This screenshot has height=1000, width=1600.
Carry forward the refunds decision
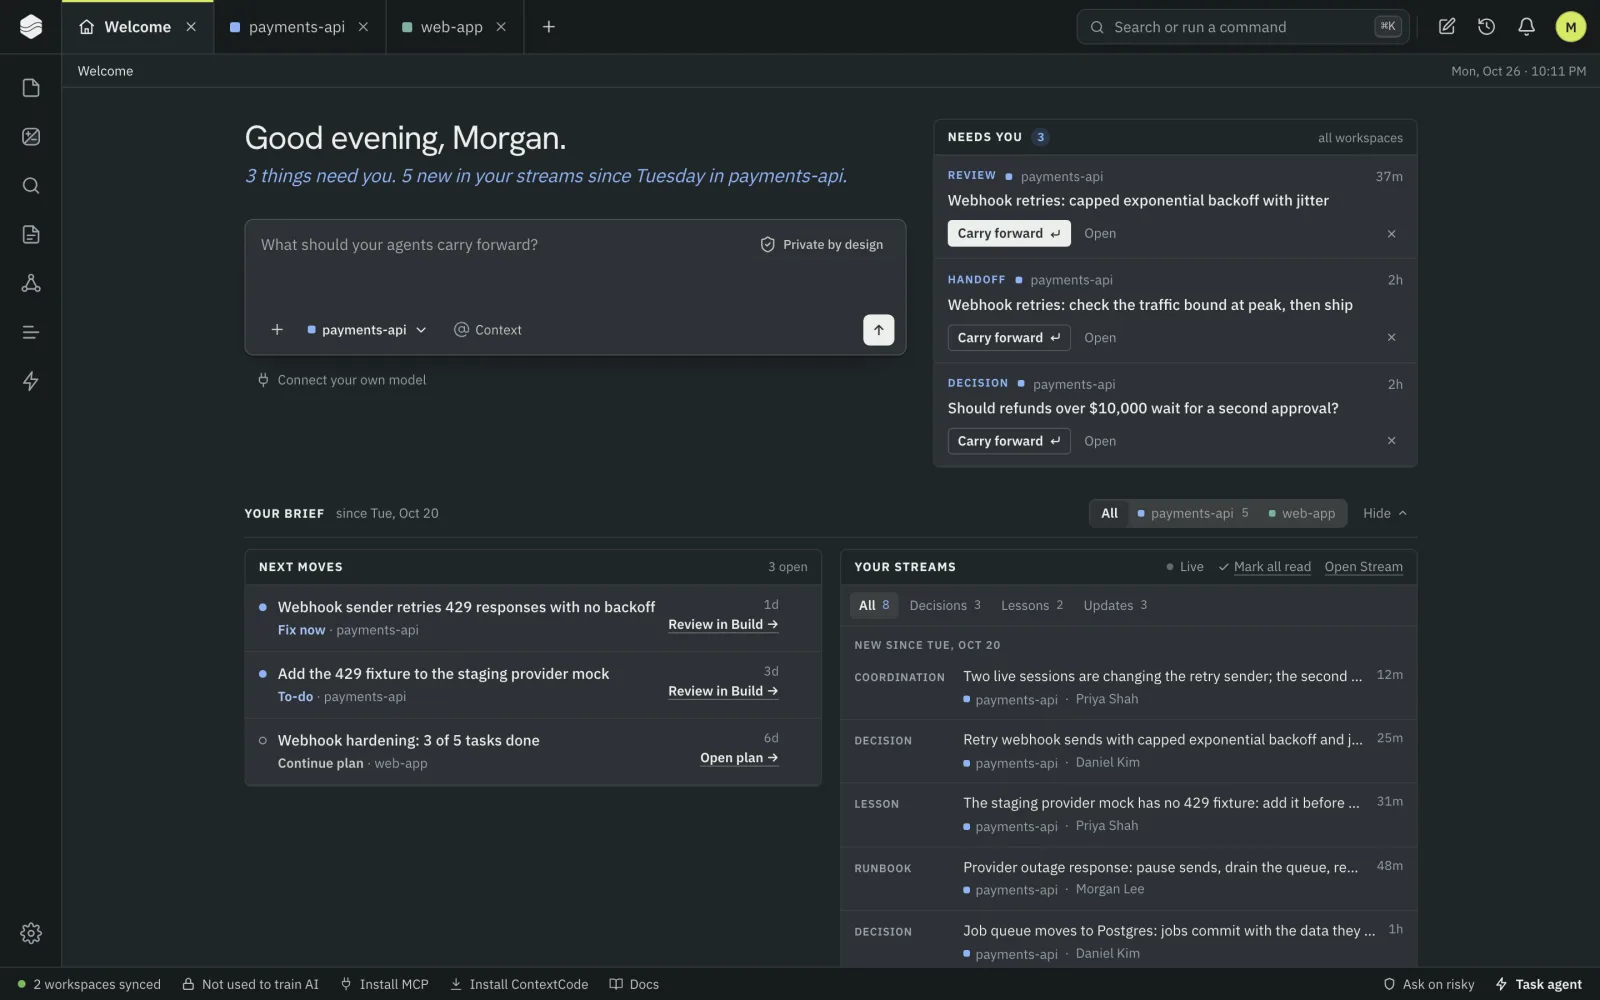click(x=1009, y=441)
